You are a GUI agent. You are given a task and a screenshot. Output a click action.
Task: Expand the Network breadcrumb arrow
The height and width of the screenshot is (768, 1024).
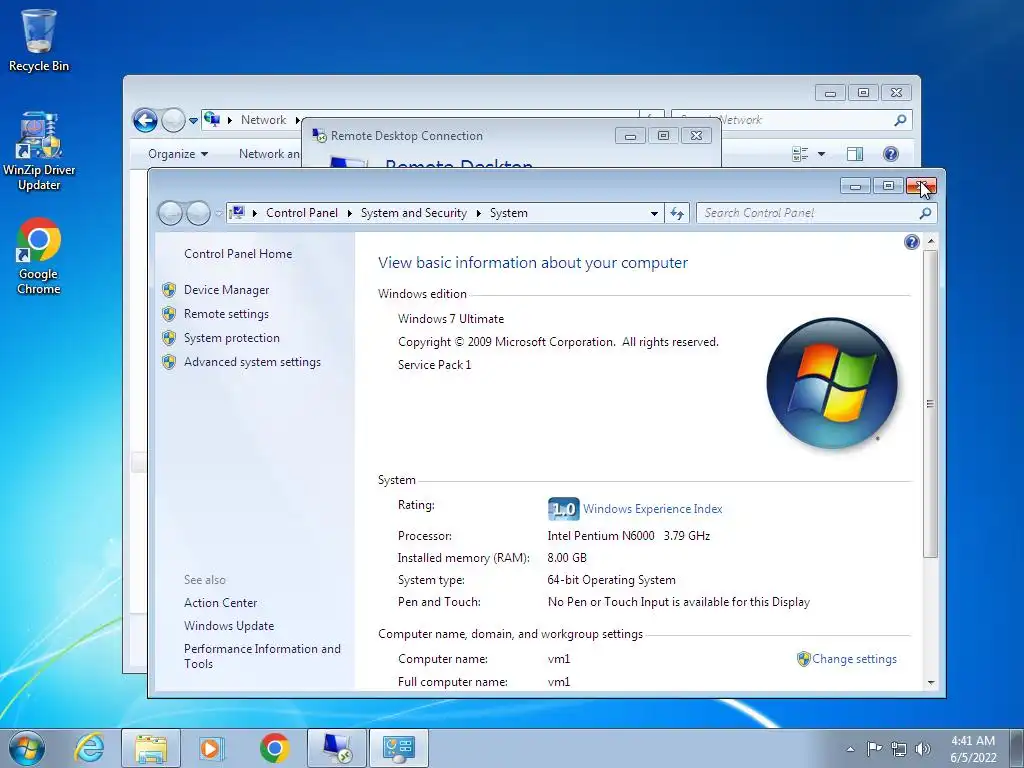[x=296, y=120]
